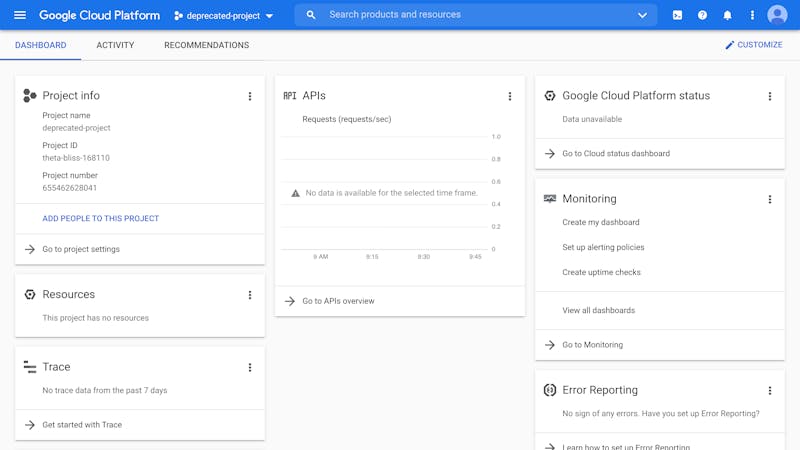Click project ID theta-bliss-168110

[x=76, y=158]
